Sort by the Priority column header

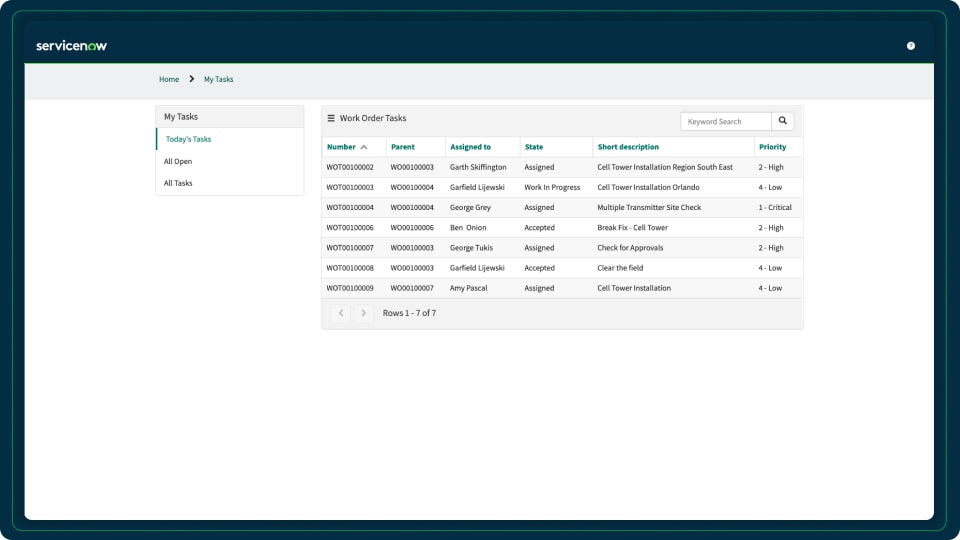(772, 147)
